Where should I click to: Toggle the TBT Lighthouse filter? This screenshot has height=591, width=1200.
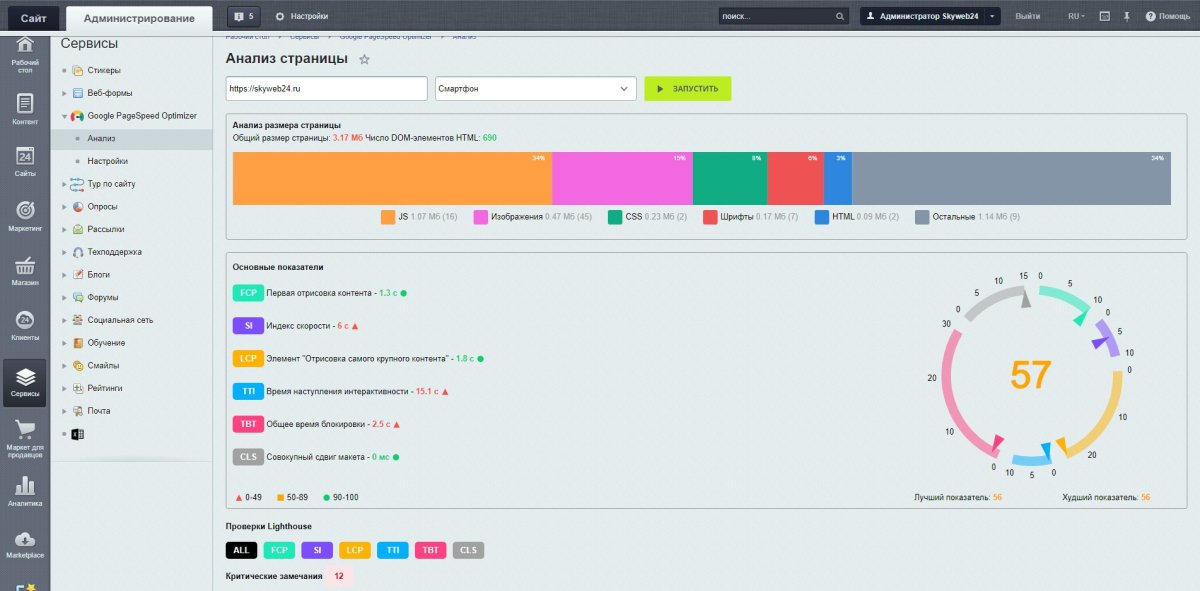click(x=430, y=550)
